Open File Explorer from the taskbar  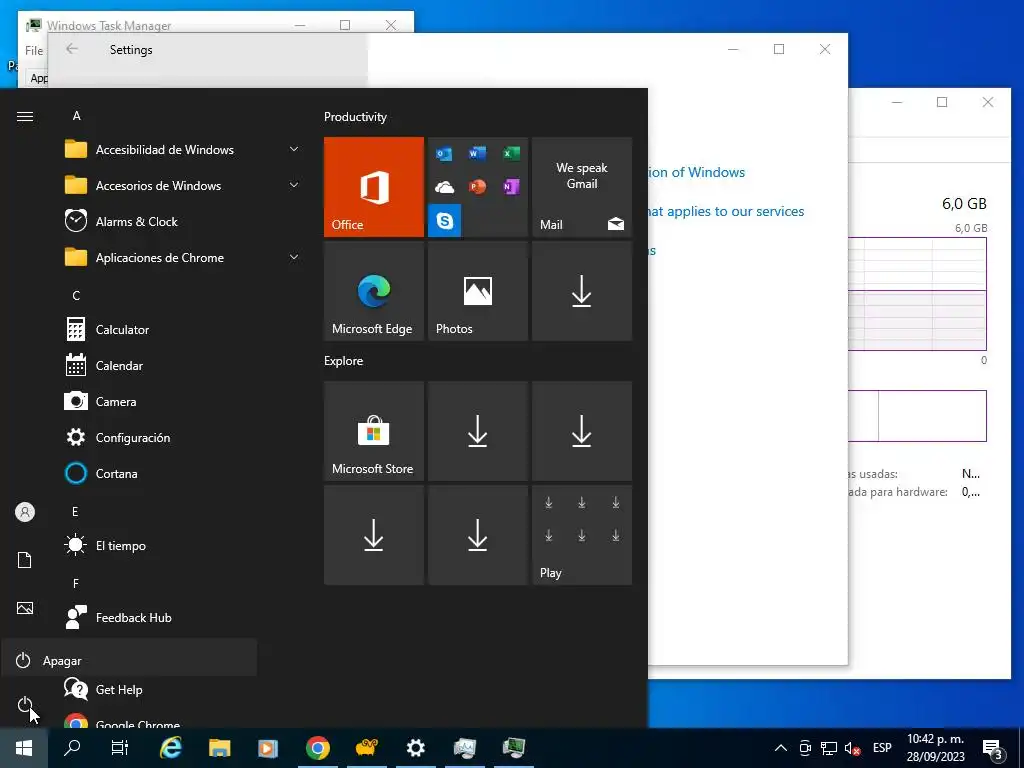219,748
